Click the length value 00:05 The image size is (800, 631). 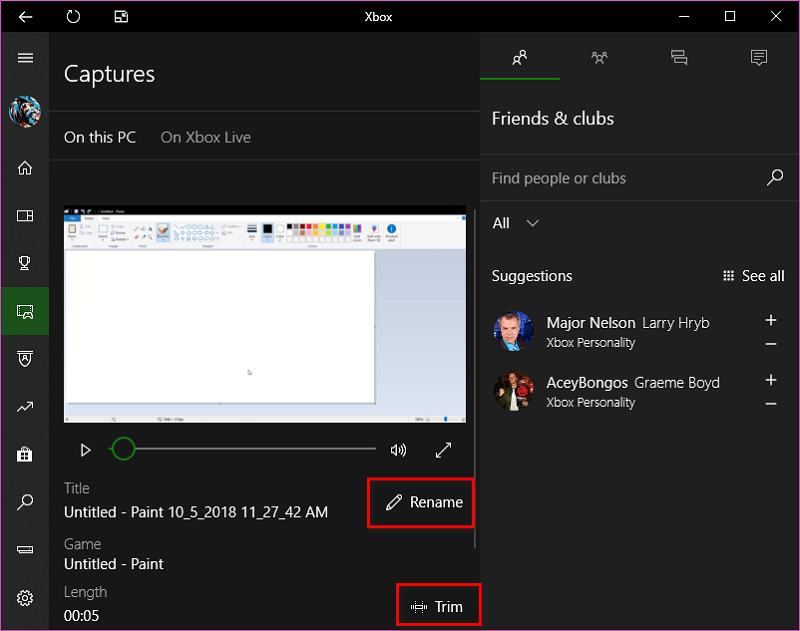coord(81,616)
